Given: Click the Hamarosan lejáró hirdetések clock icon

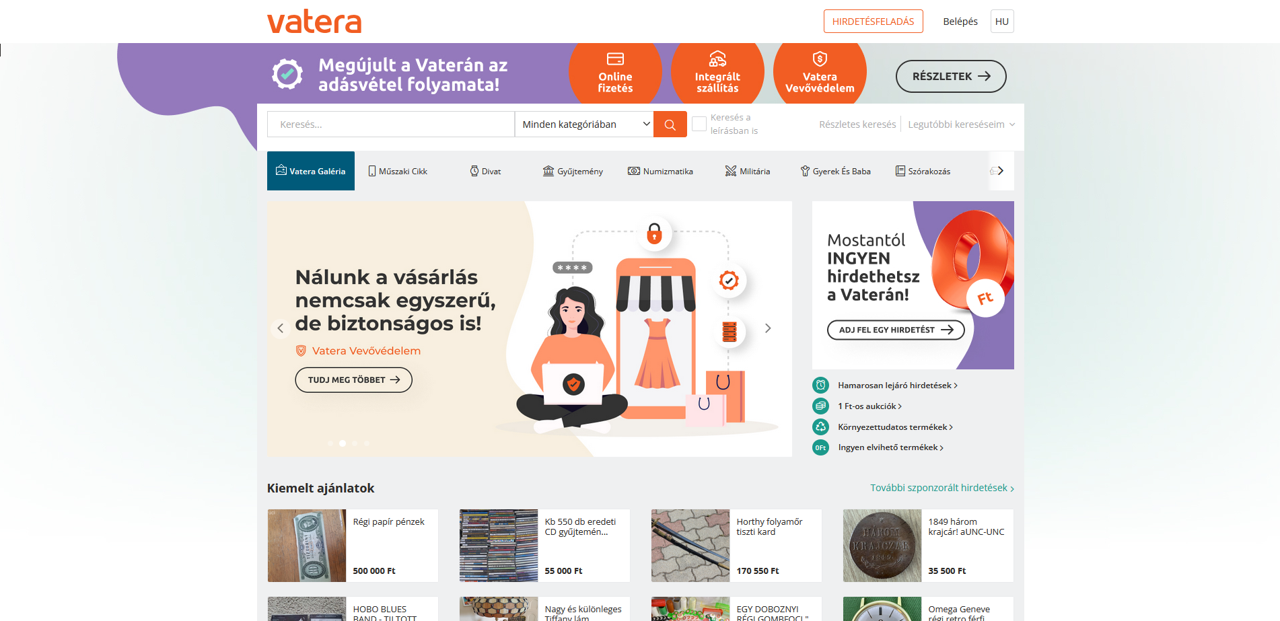Looking at the screenshot, I should [x=821, y=385].
